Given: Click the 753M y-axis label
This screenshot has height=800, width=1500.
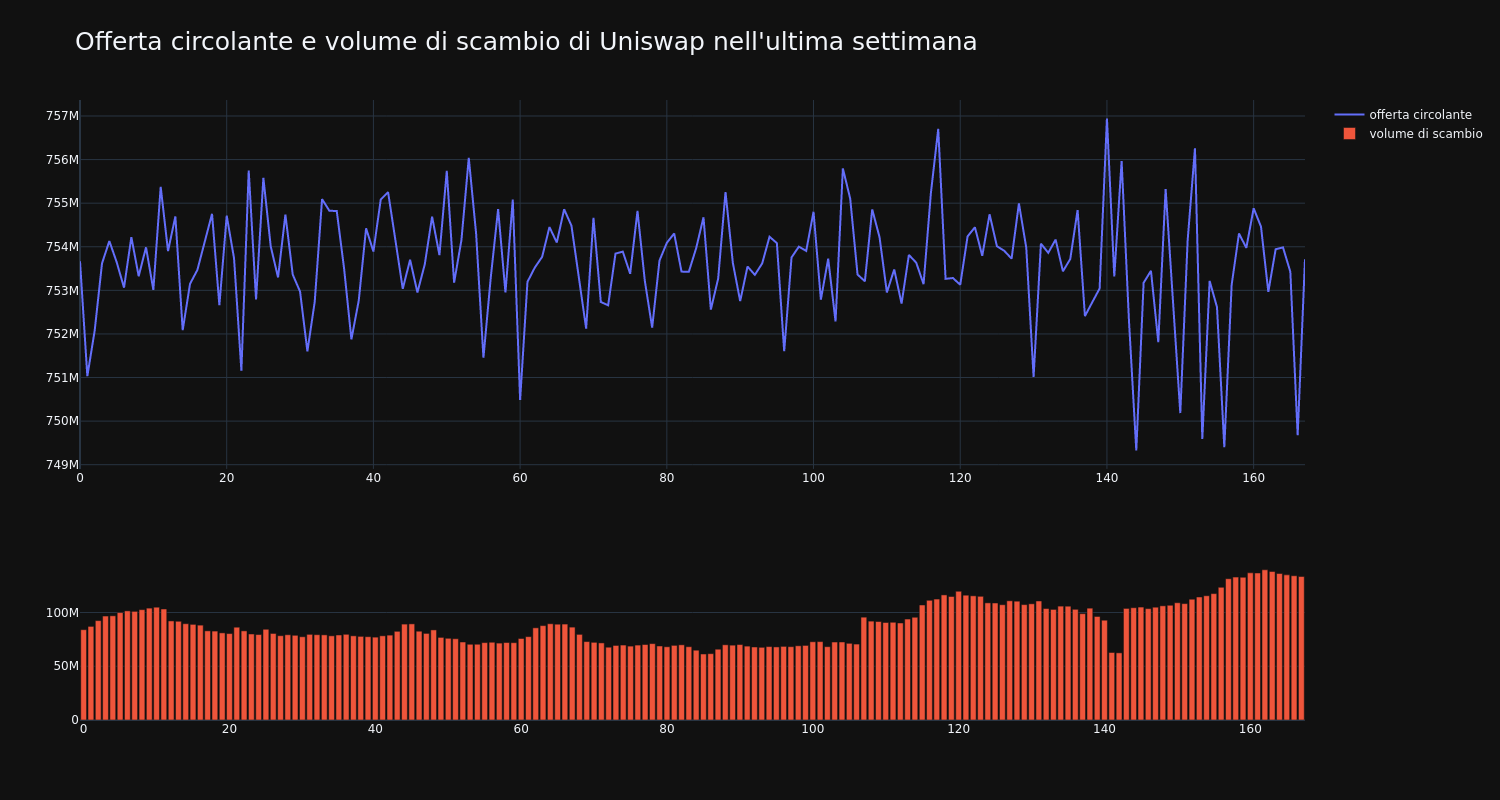Looking at the screenshot, I should [x=62, y=291].
